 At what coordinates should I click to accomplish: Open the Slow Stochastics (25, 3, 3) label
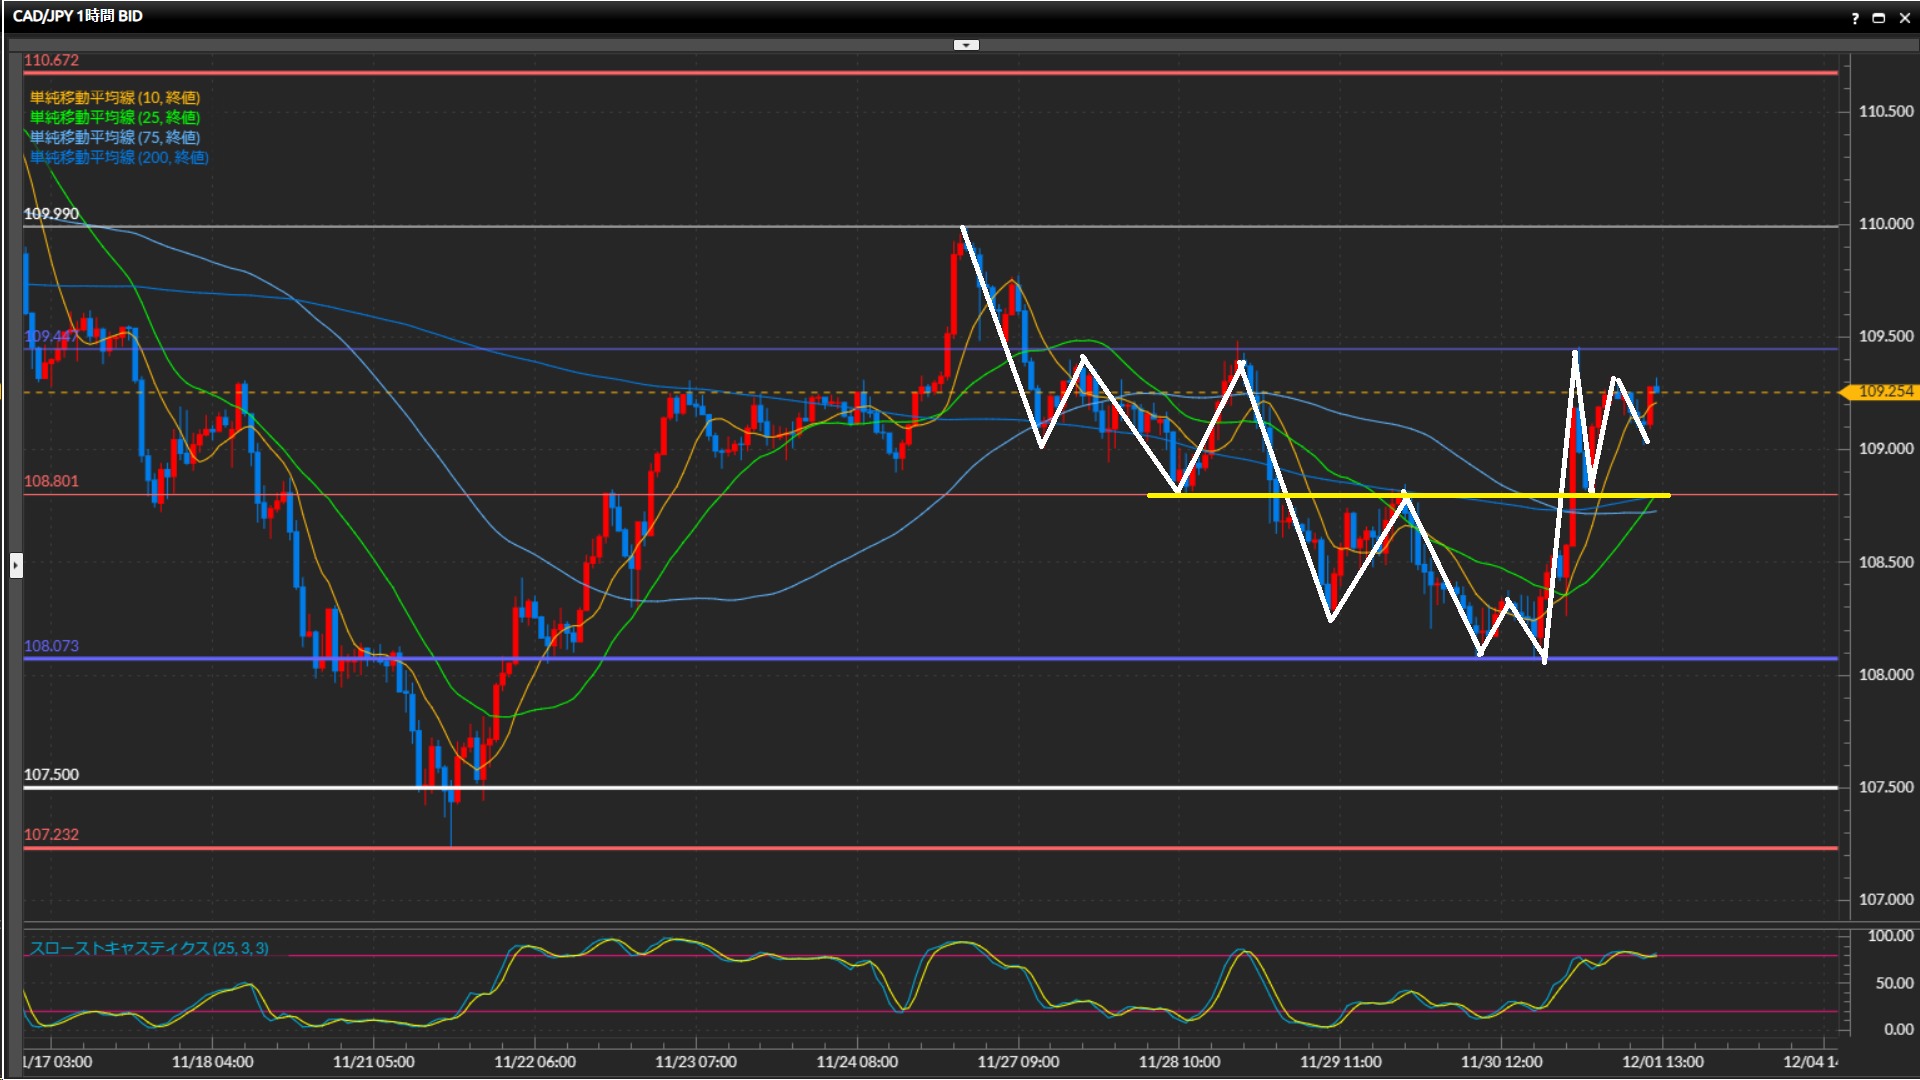tap(148, 948)
